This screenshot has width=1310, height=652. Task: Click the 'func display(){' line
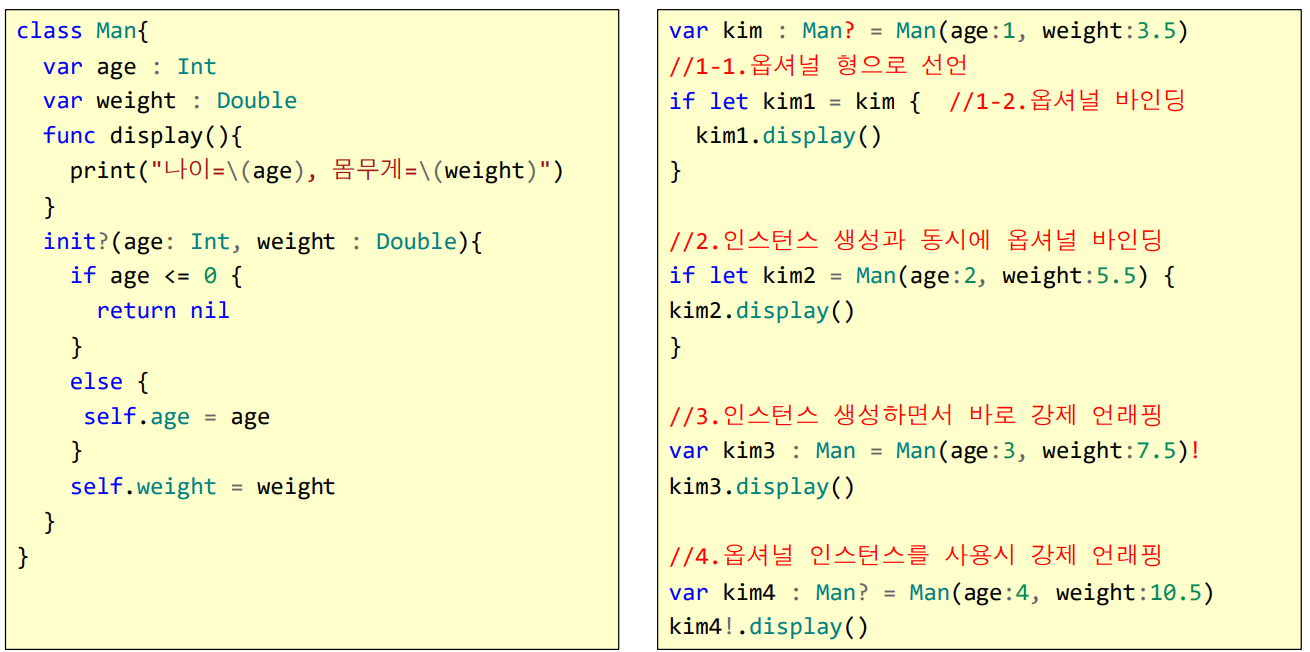(143, 136)
